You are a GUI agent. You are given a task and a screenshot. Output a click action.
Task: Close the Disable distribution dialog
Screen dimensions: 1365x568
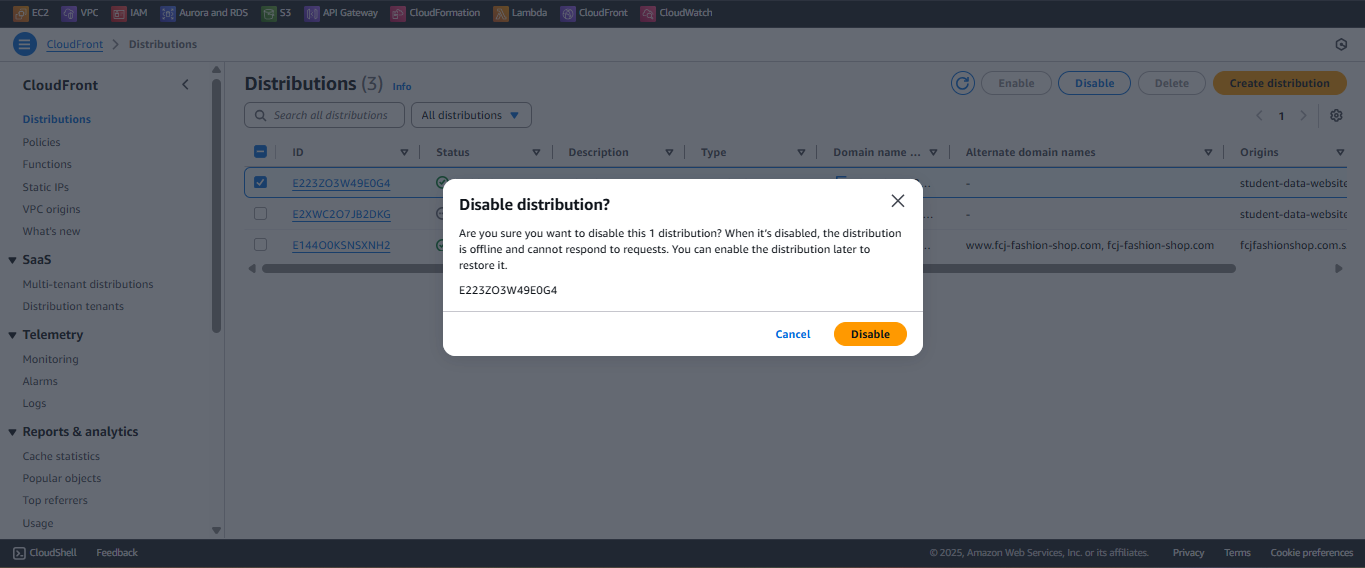(x=898, y=201)
